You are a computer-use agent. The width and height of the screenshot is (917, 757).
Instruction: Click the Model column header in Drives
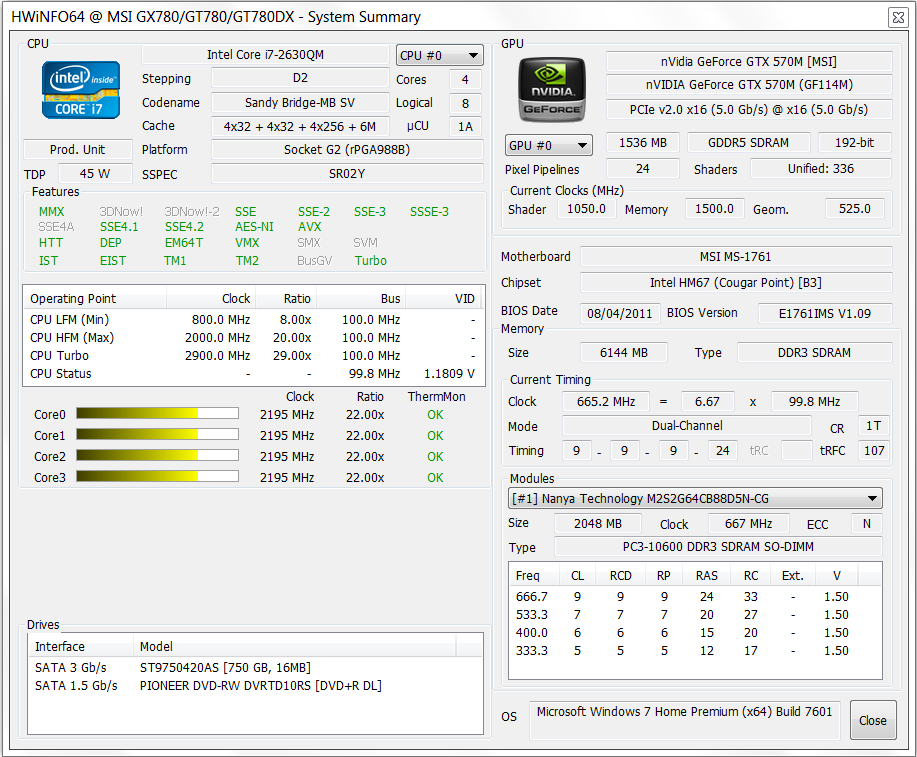point(294,646)
